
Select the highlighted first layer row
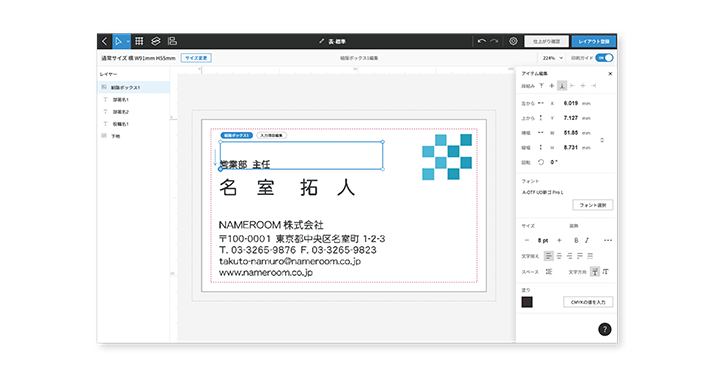pyautogui.click(x=134, y=87)
